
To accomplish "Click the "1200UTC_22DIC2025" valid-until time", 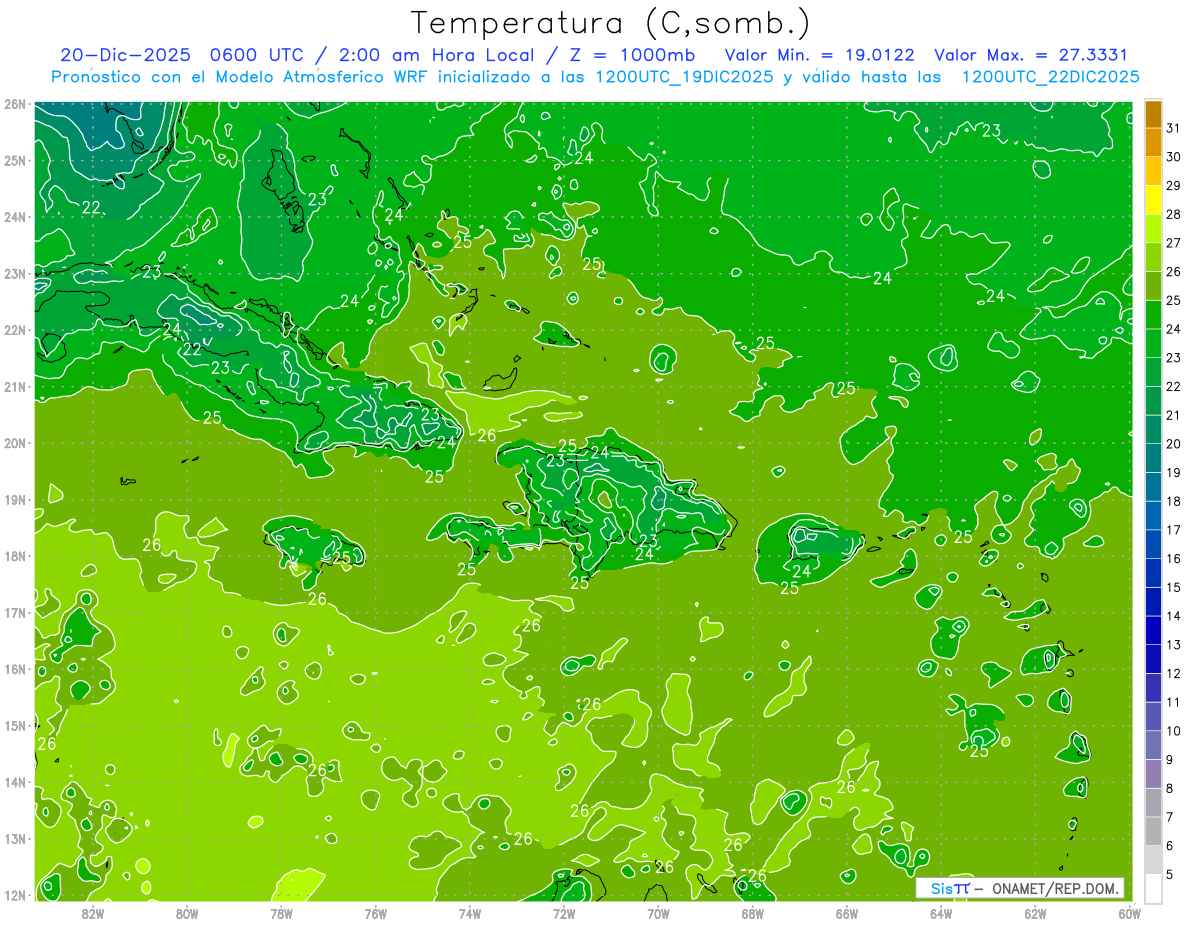I will click(x=1051, y=77).
